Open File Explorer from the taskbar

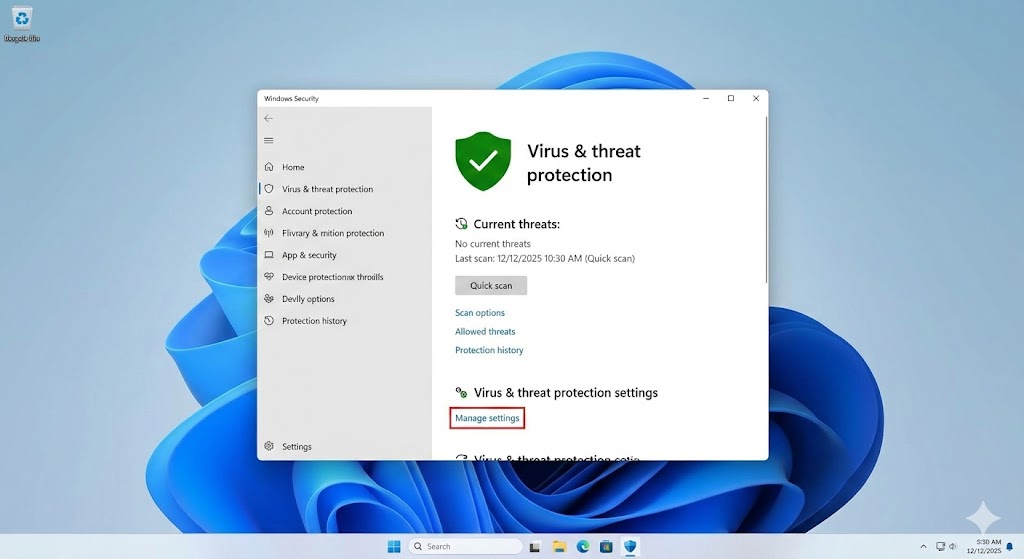(x=559, y=547)
